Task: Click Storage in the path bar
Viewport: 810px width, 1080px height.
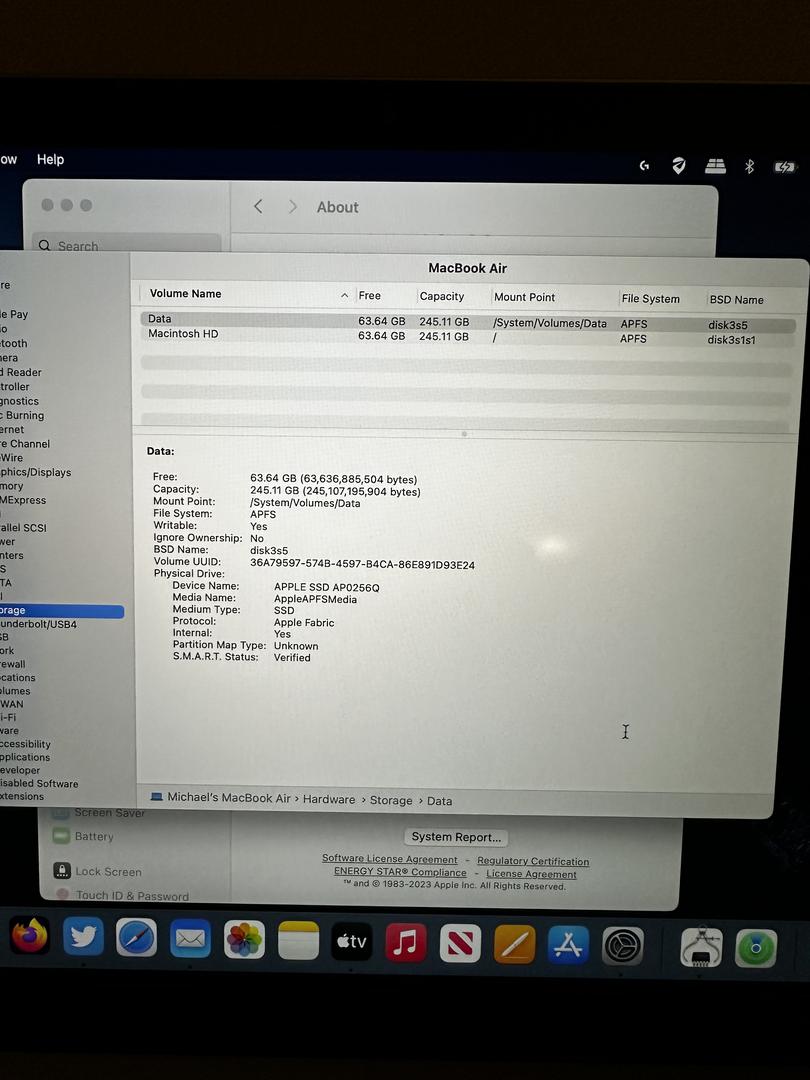Action: point(391,800)
